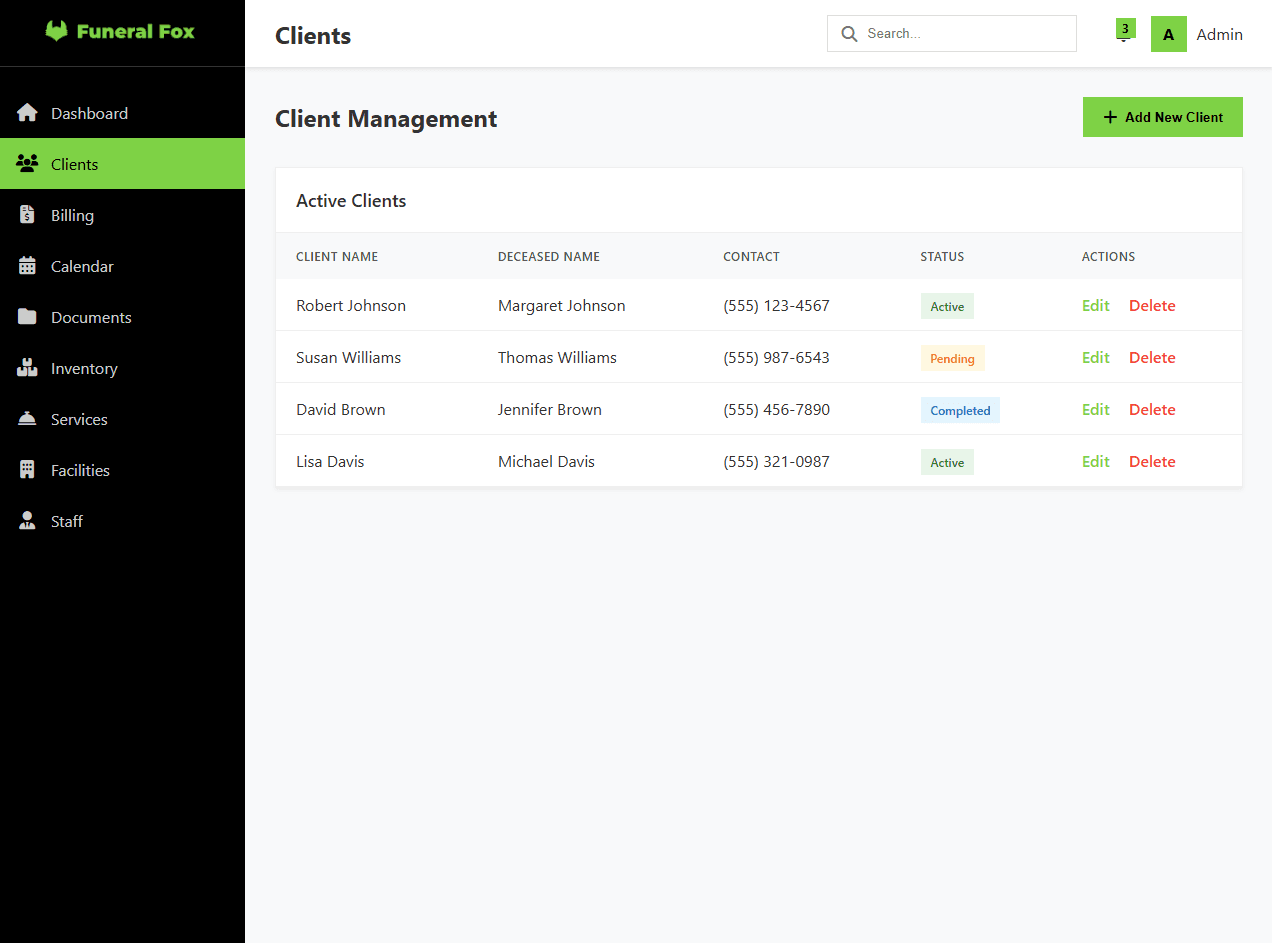Screen dimensions: 1272x943
Task: Open Staff via the person icon
Action: 26,520
